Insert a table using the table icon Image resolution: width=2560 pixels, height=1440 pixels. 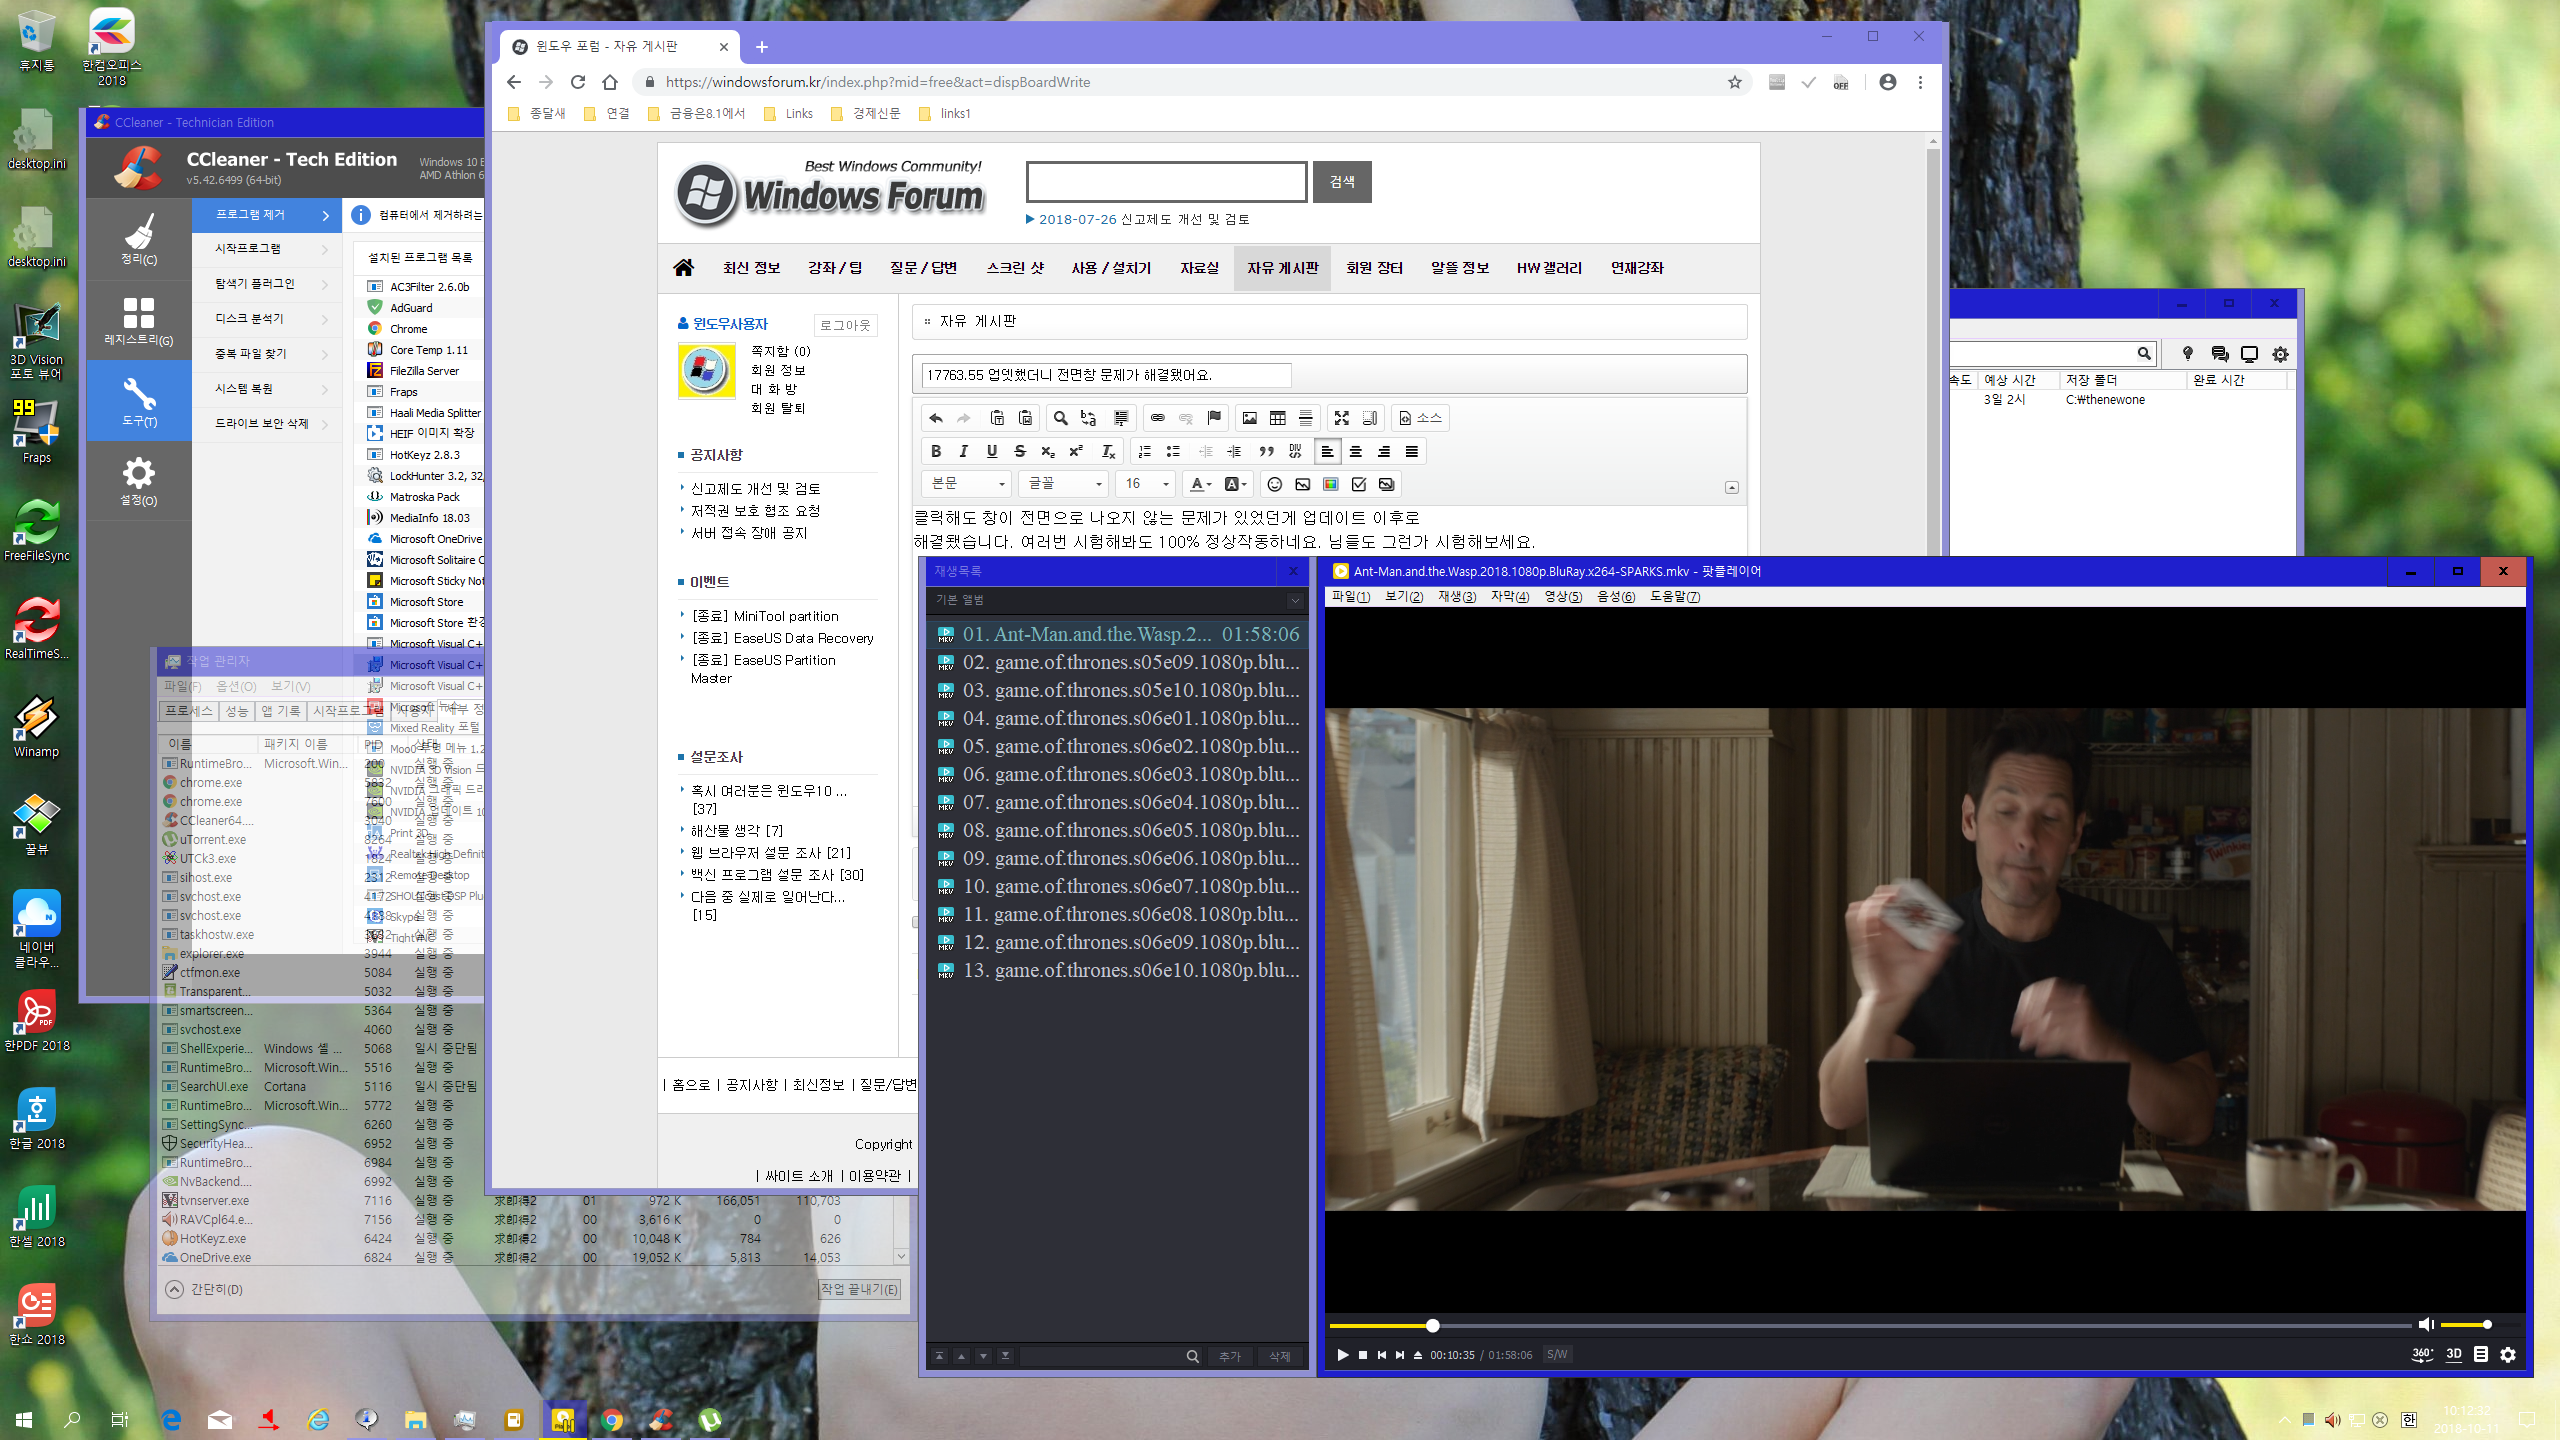coord(1278,418)
